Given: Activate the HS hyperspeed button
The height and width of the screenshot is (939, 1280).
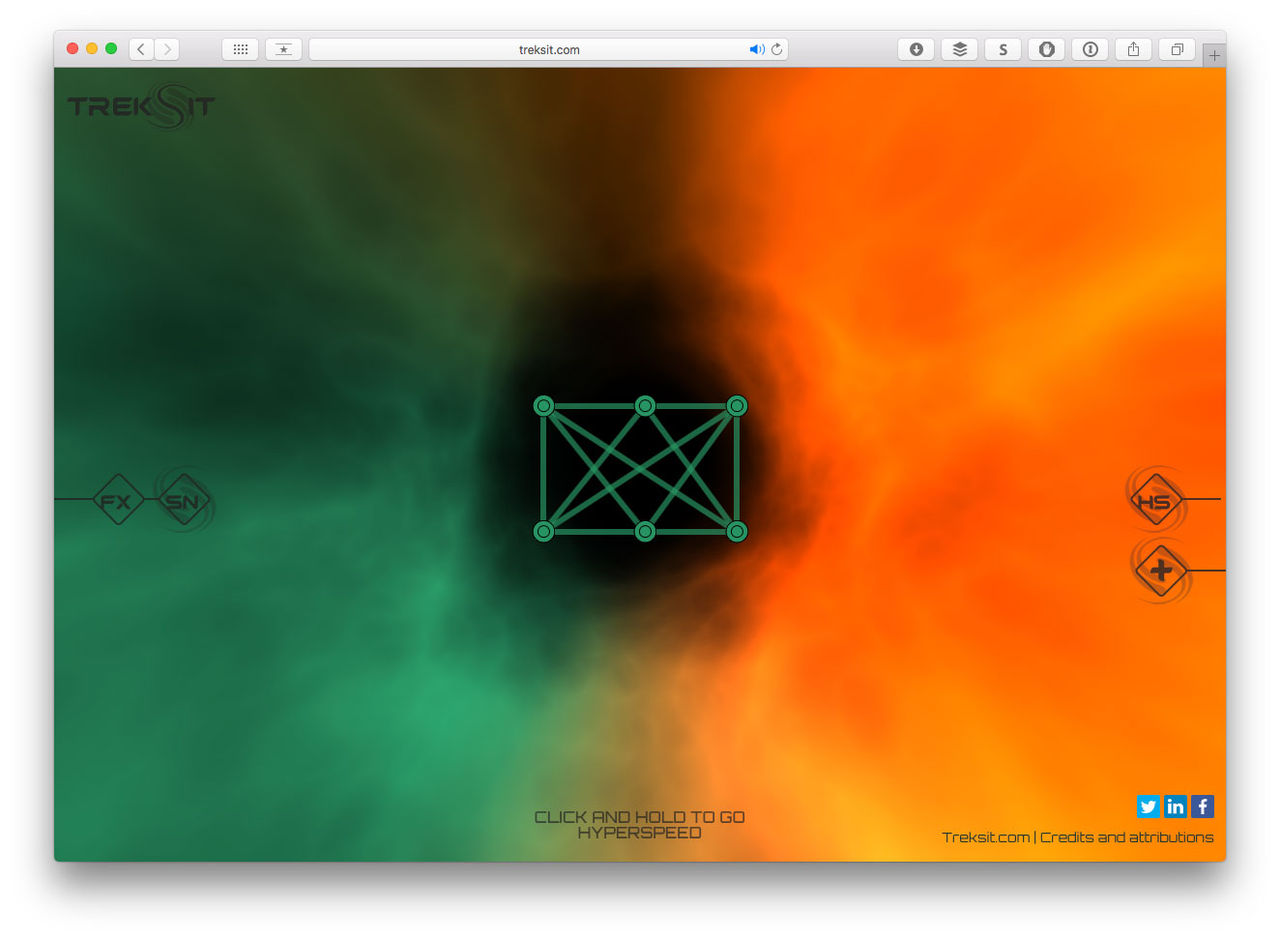Looking at the screenshot, I should [x=1156, y=500].
